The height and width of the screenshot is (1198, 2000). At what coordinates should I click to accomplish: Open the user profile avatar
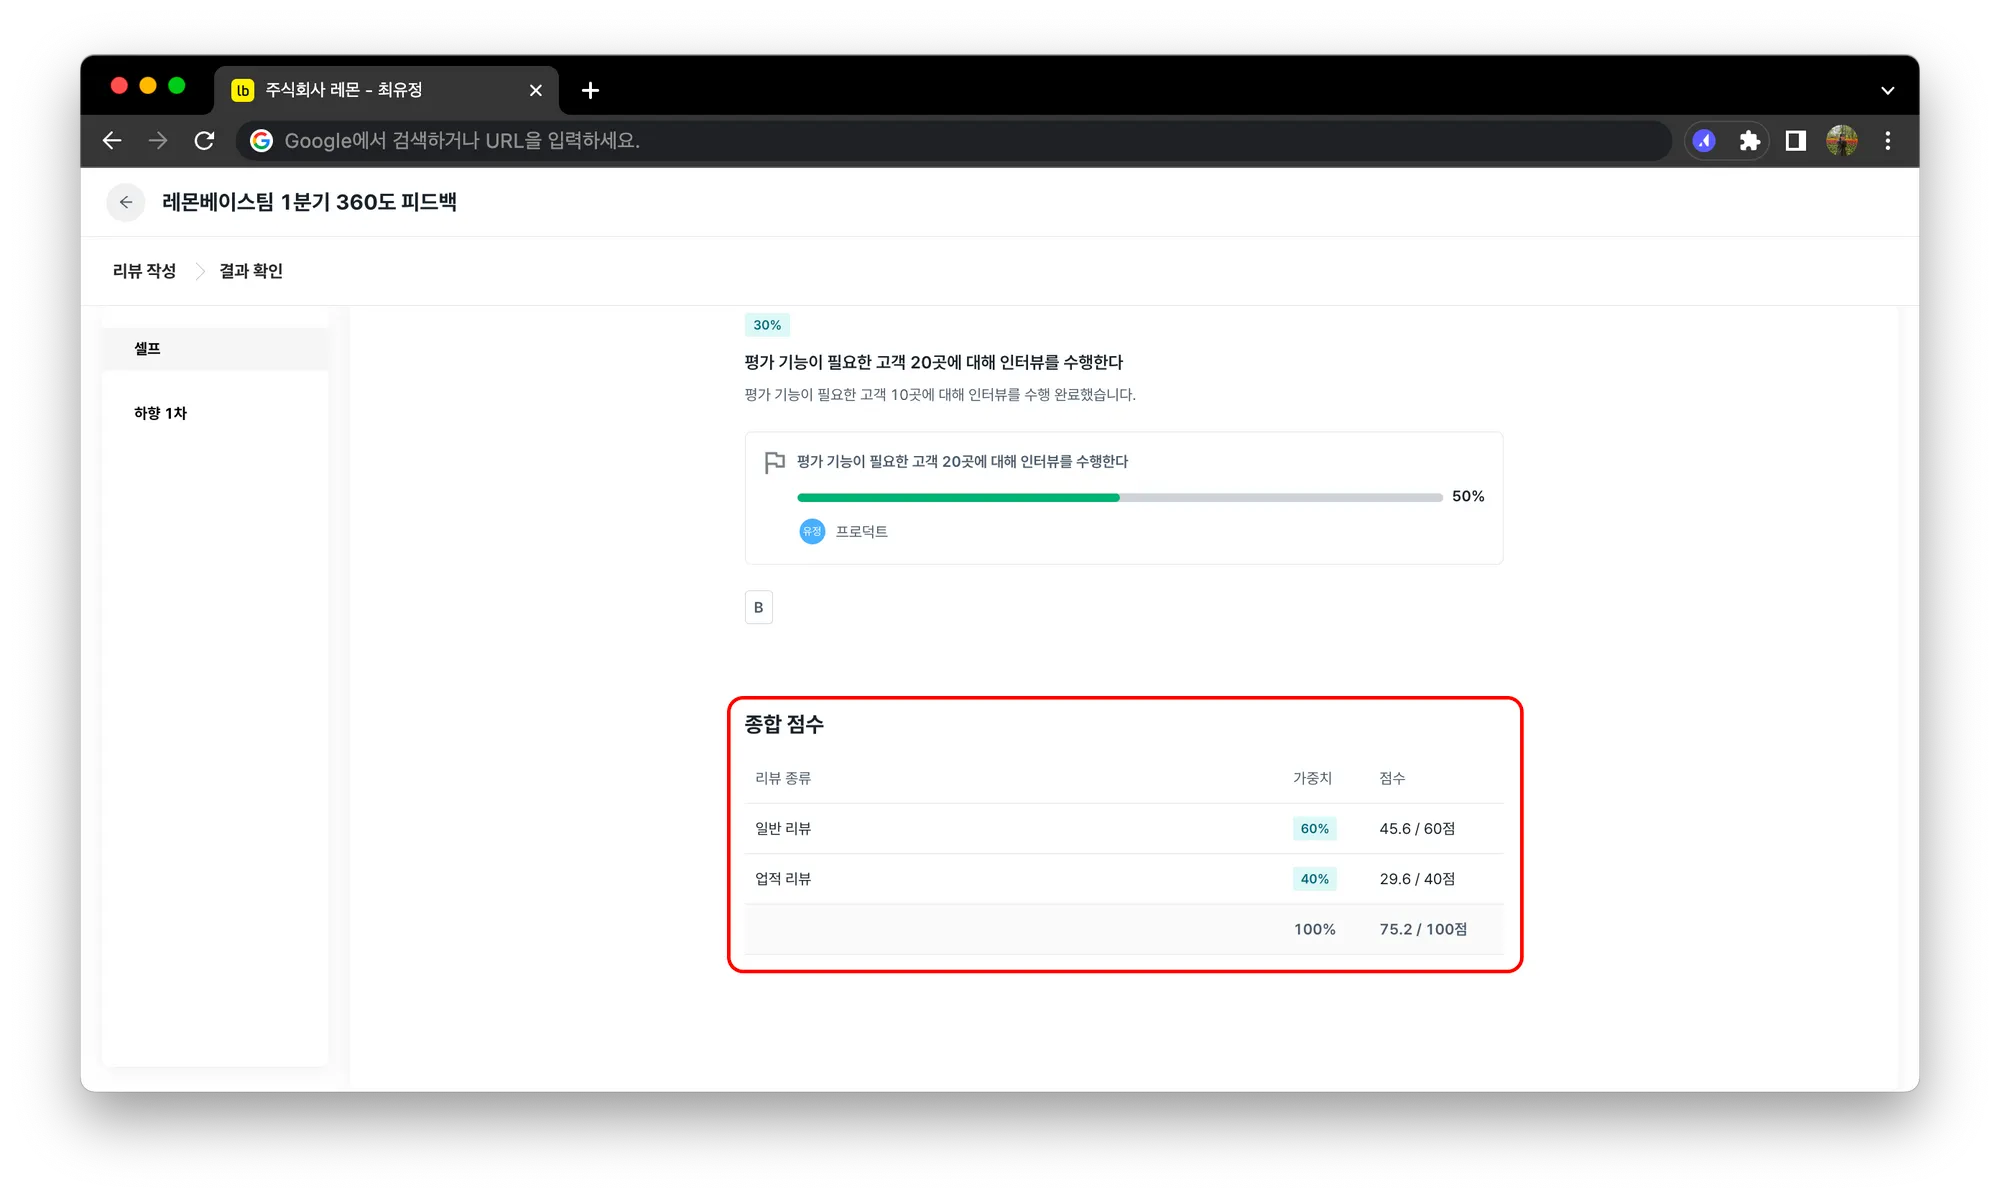click(1841, 141)
